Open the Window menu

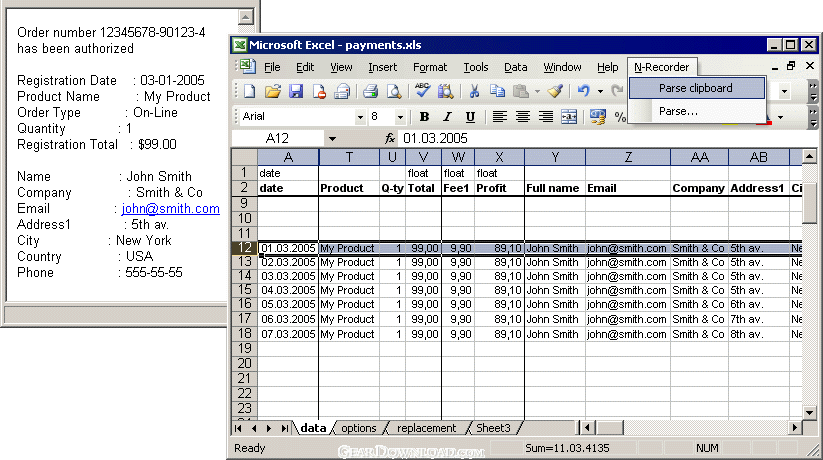(562, 67)
